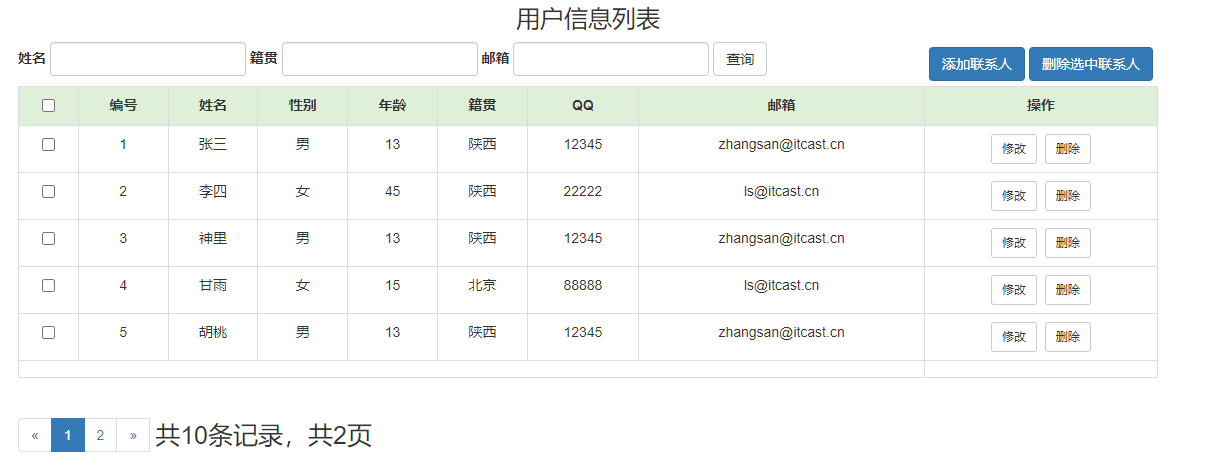Click the name cell 胡桃
Image resolution: width=1212 pixels, height=465 pixels.
(x=213, y=332)
